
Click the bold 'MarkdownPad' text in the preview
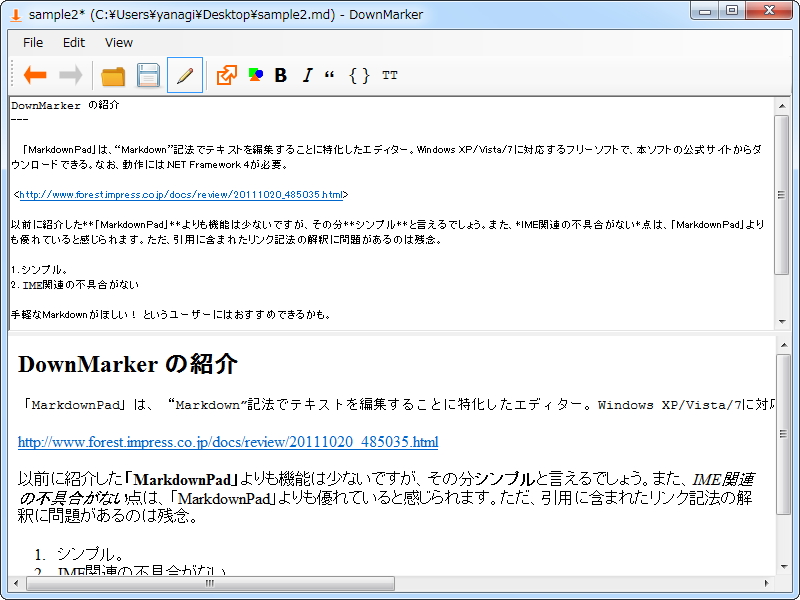[182, 480]
